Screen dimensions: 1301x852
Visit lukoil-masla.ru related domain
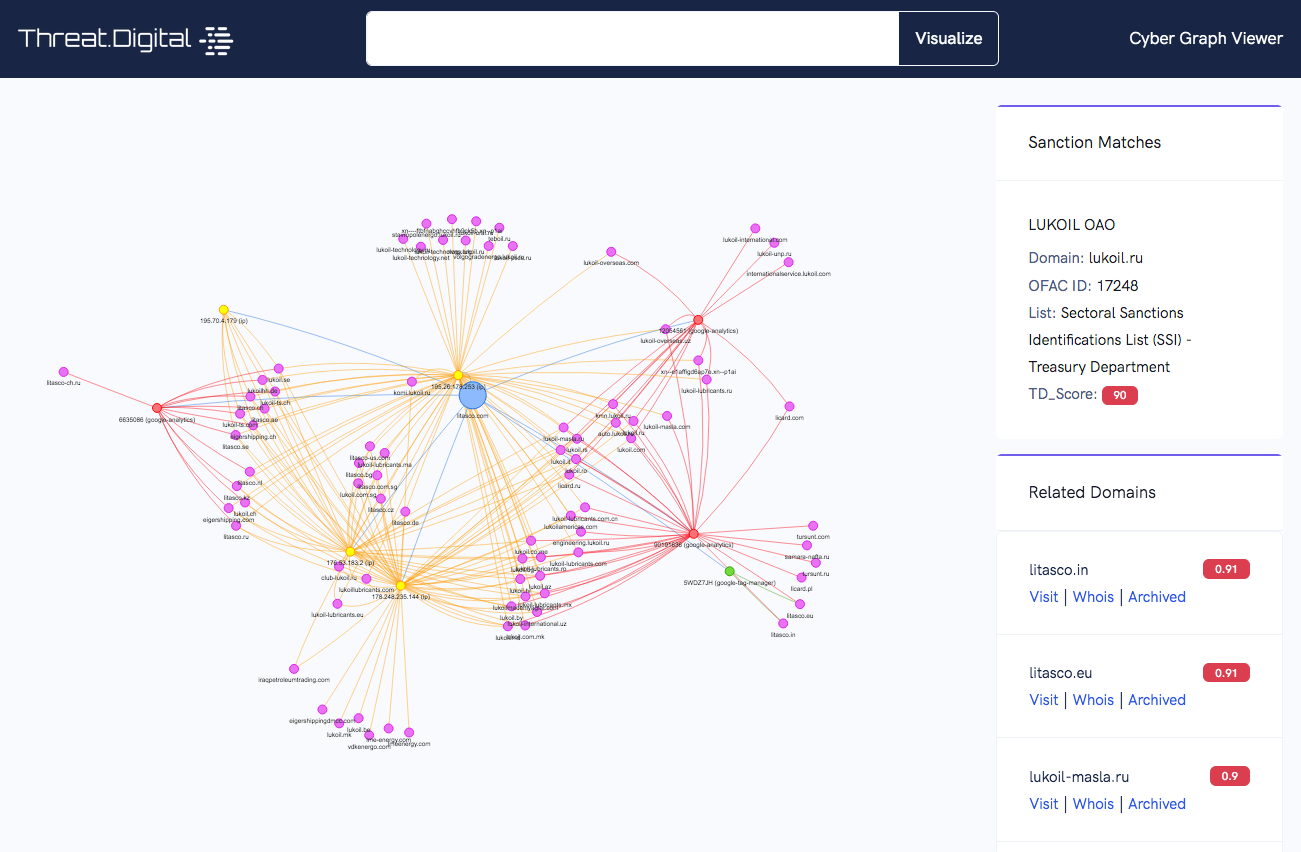(1044, 804)
